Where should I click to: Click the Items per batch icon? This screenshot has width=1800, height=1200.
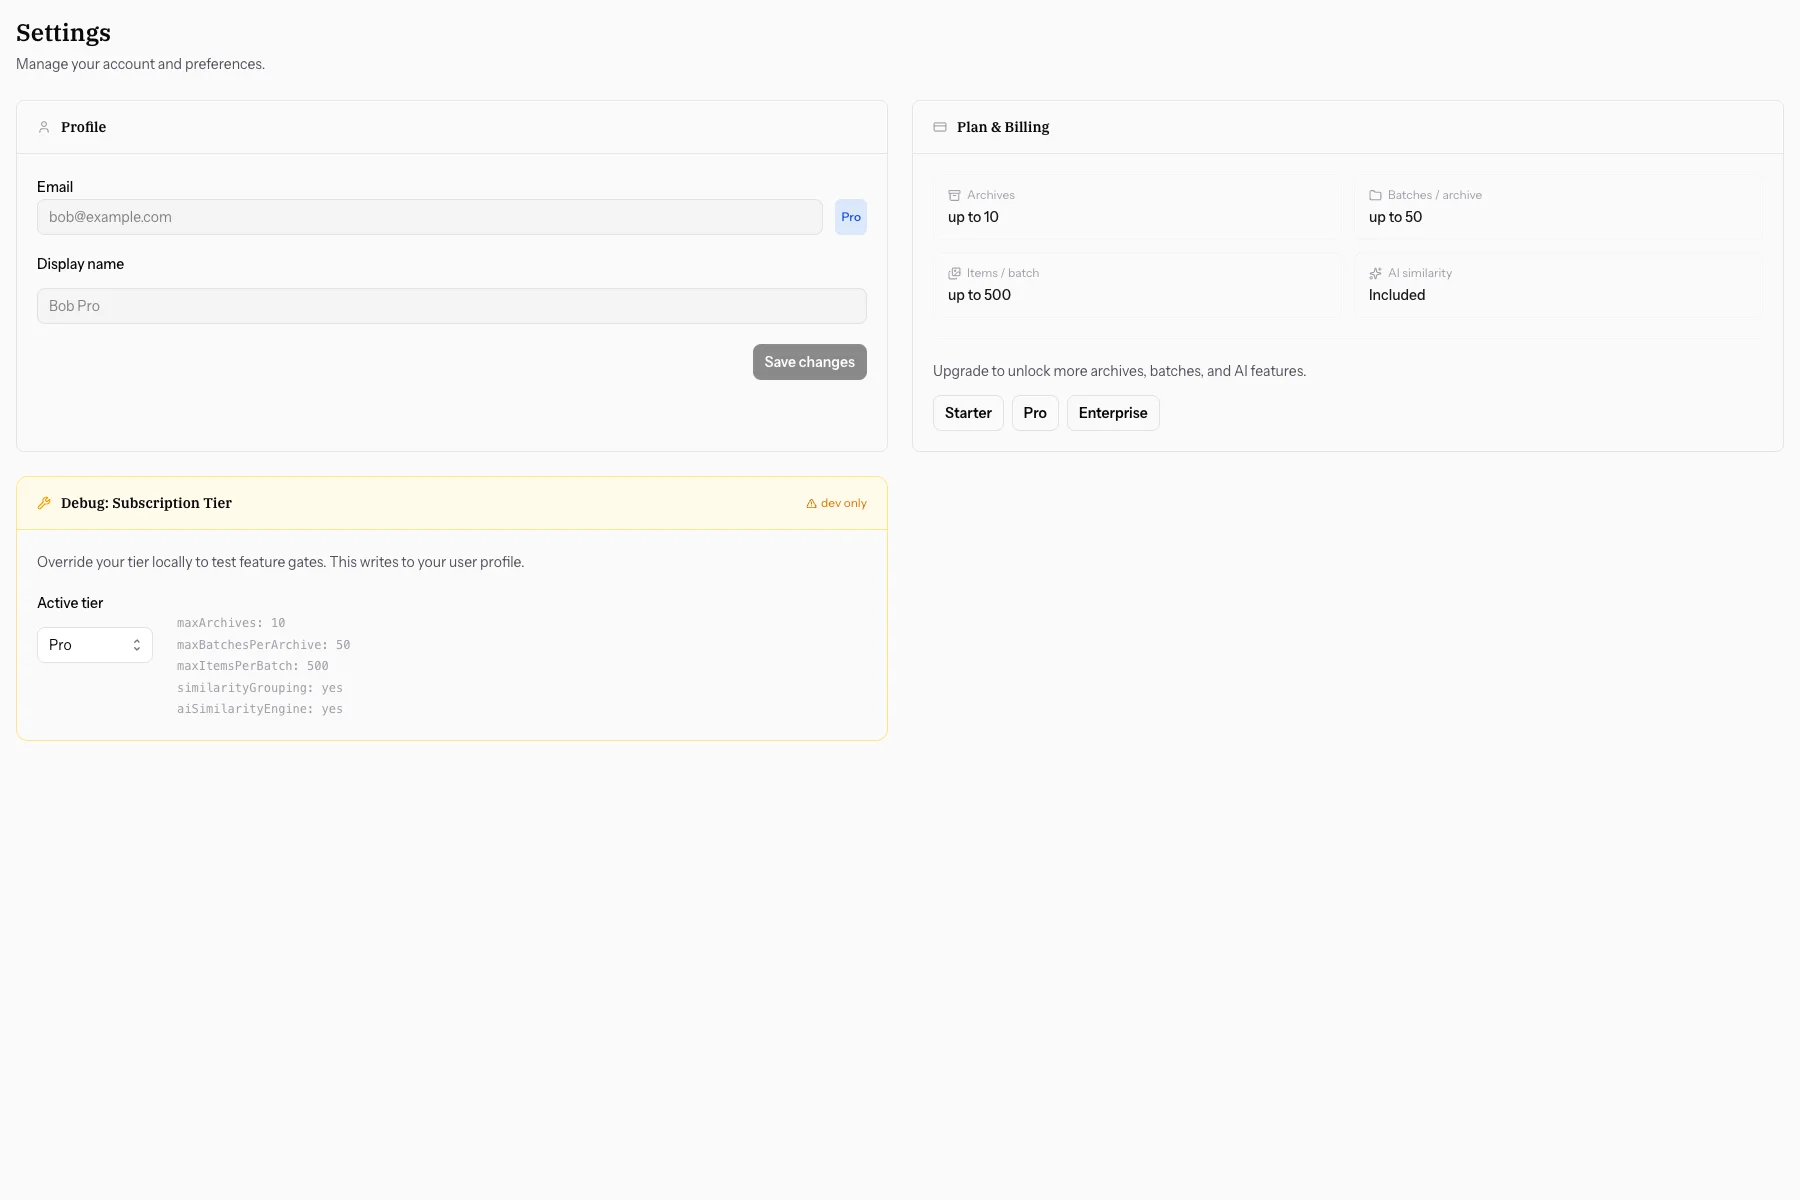[954, 273]
